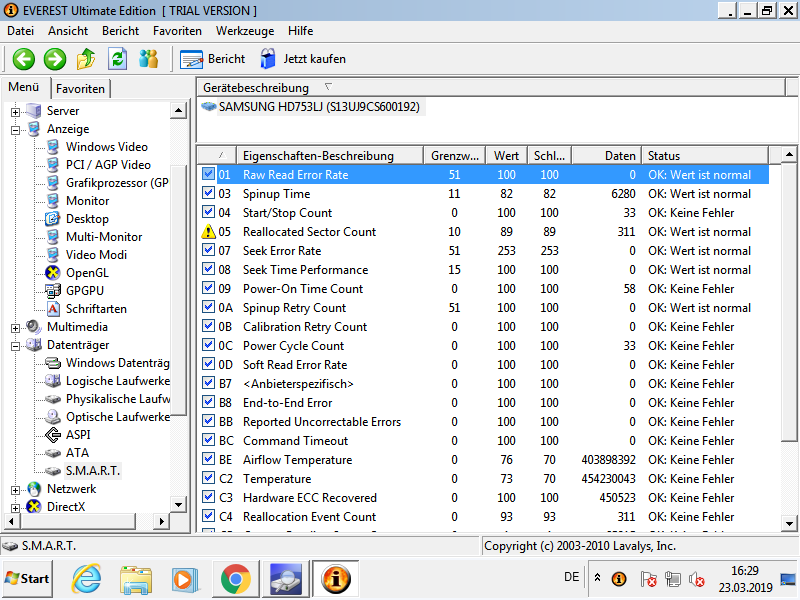Viewport: 800px width, 600px height.
Task: Open the Bericht menu
Action: pos(120,31)
